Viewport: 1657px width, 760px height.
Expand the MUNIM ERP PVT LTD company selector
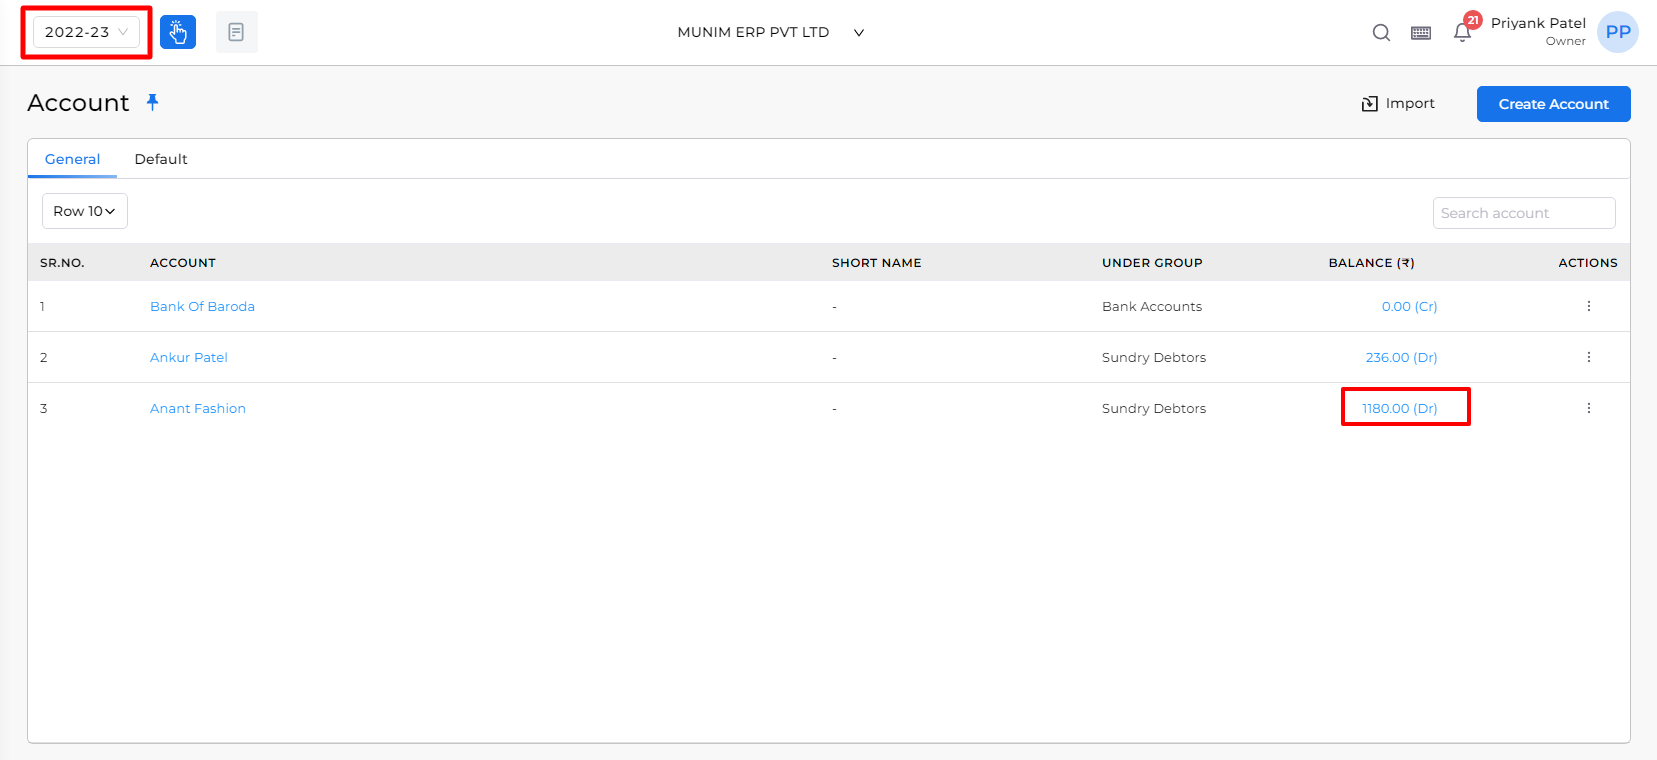click(770, 32)
